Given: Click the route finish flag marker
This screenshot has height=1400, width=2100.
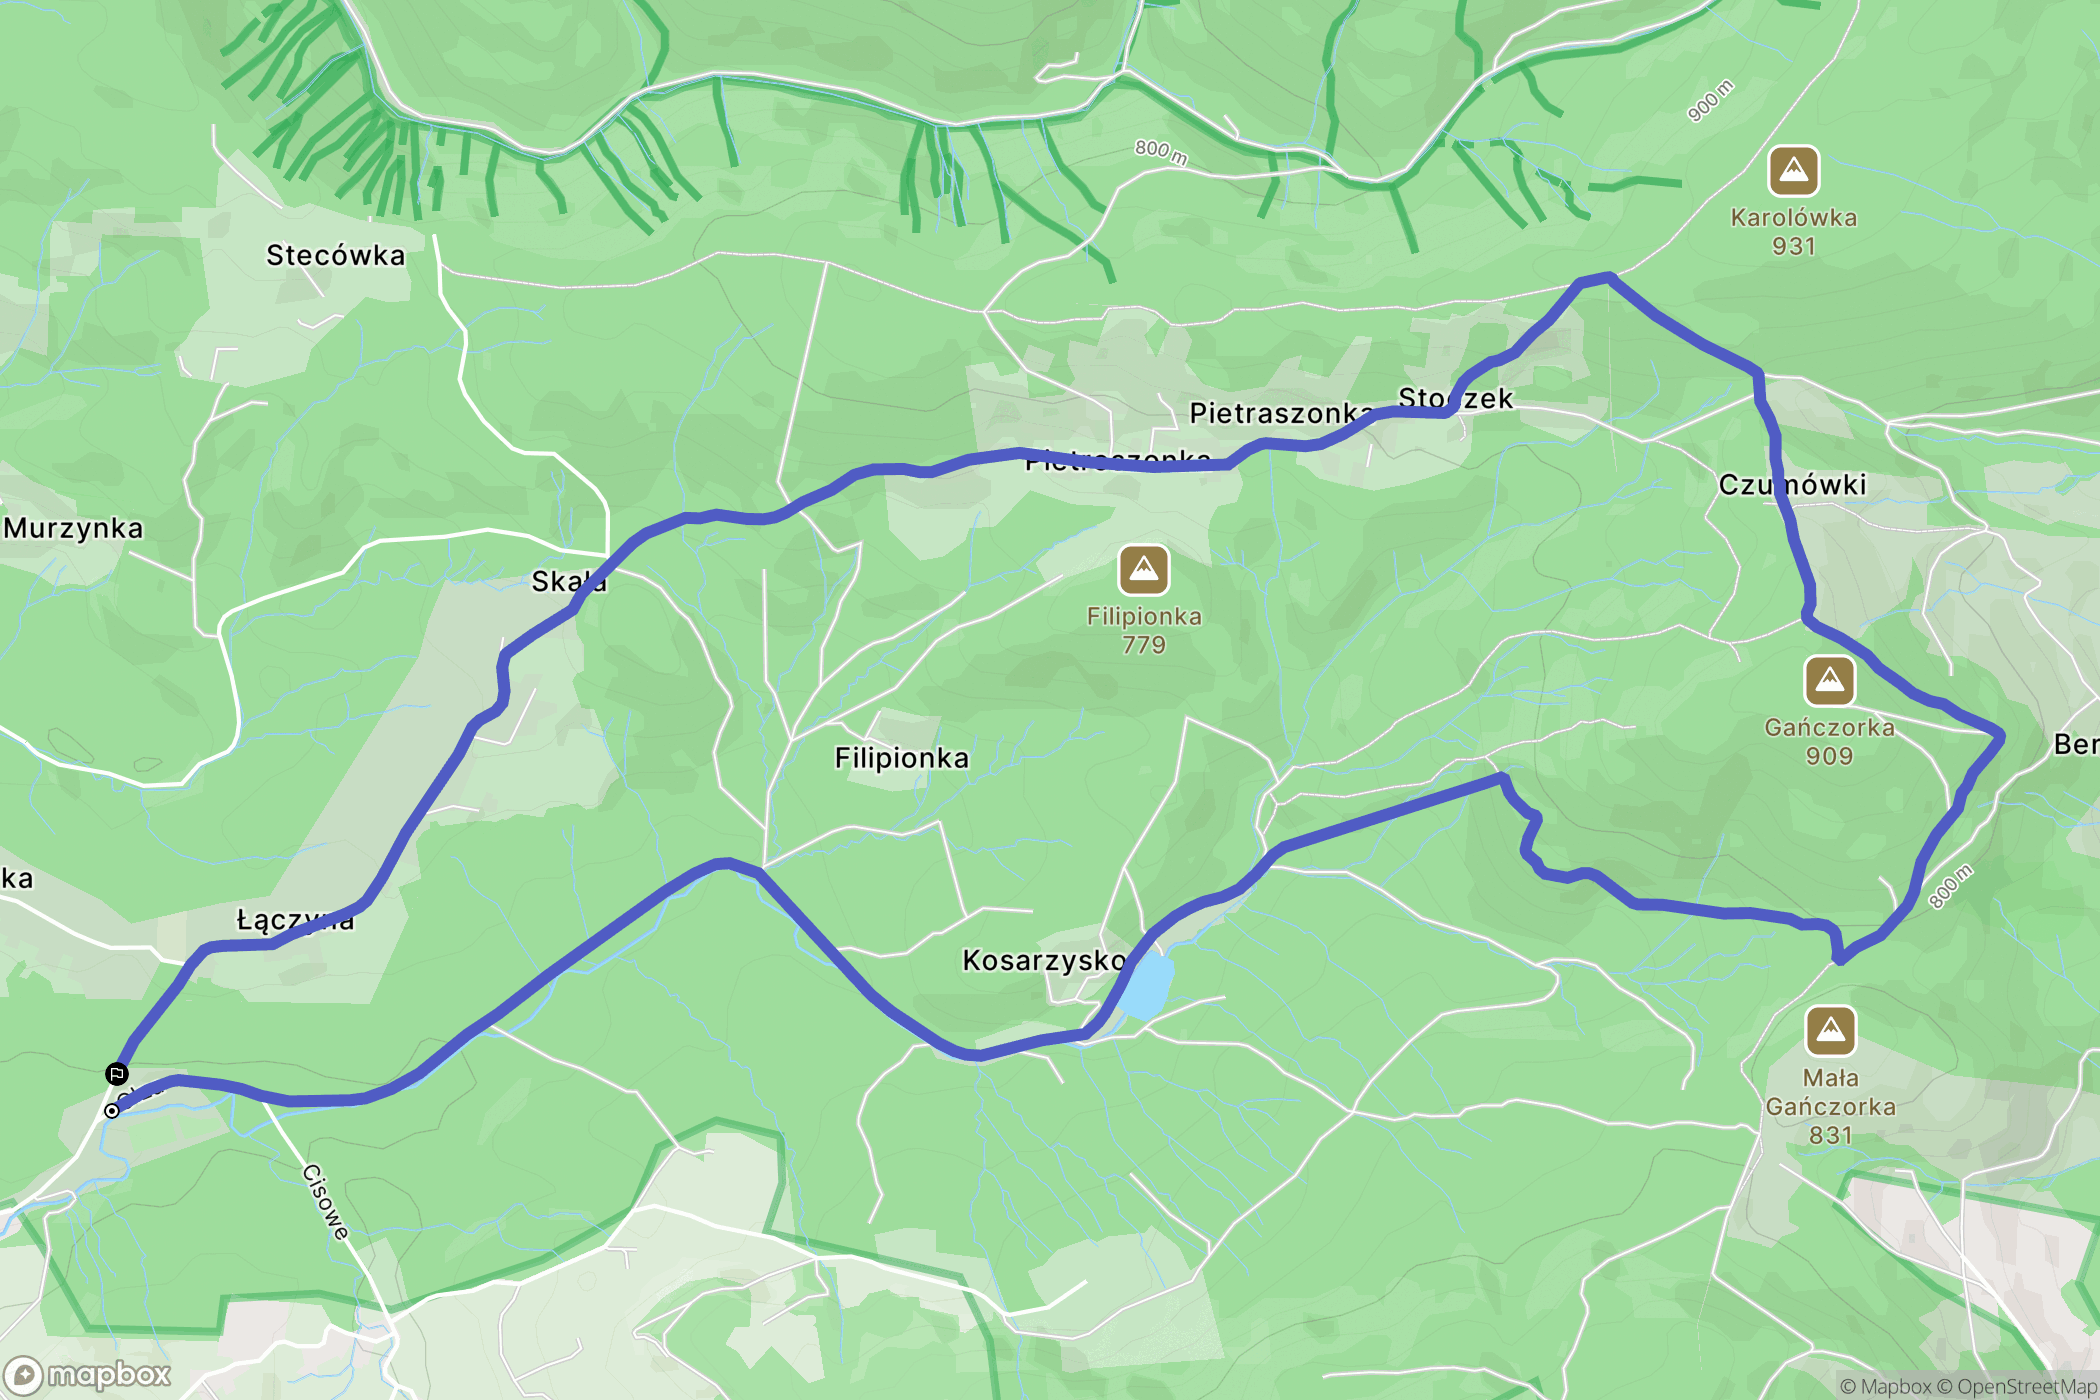Looking at the screenshot, I should [x=117, y=1074].
